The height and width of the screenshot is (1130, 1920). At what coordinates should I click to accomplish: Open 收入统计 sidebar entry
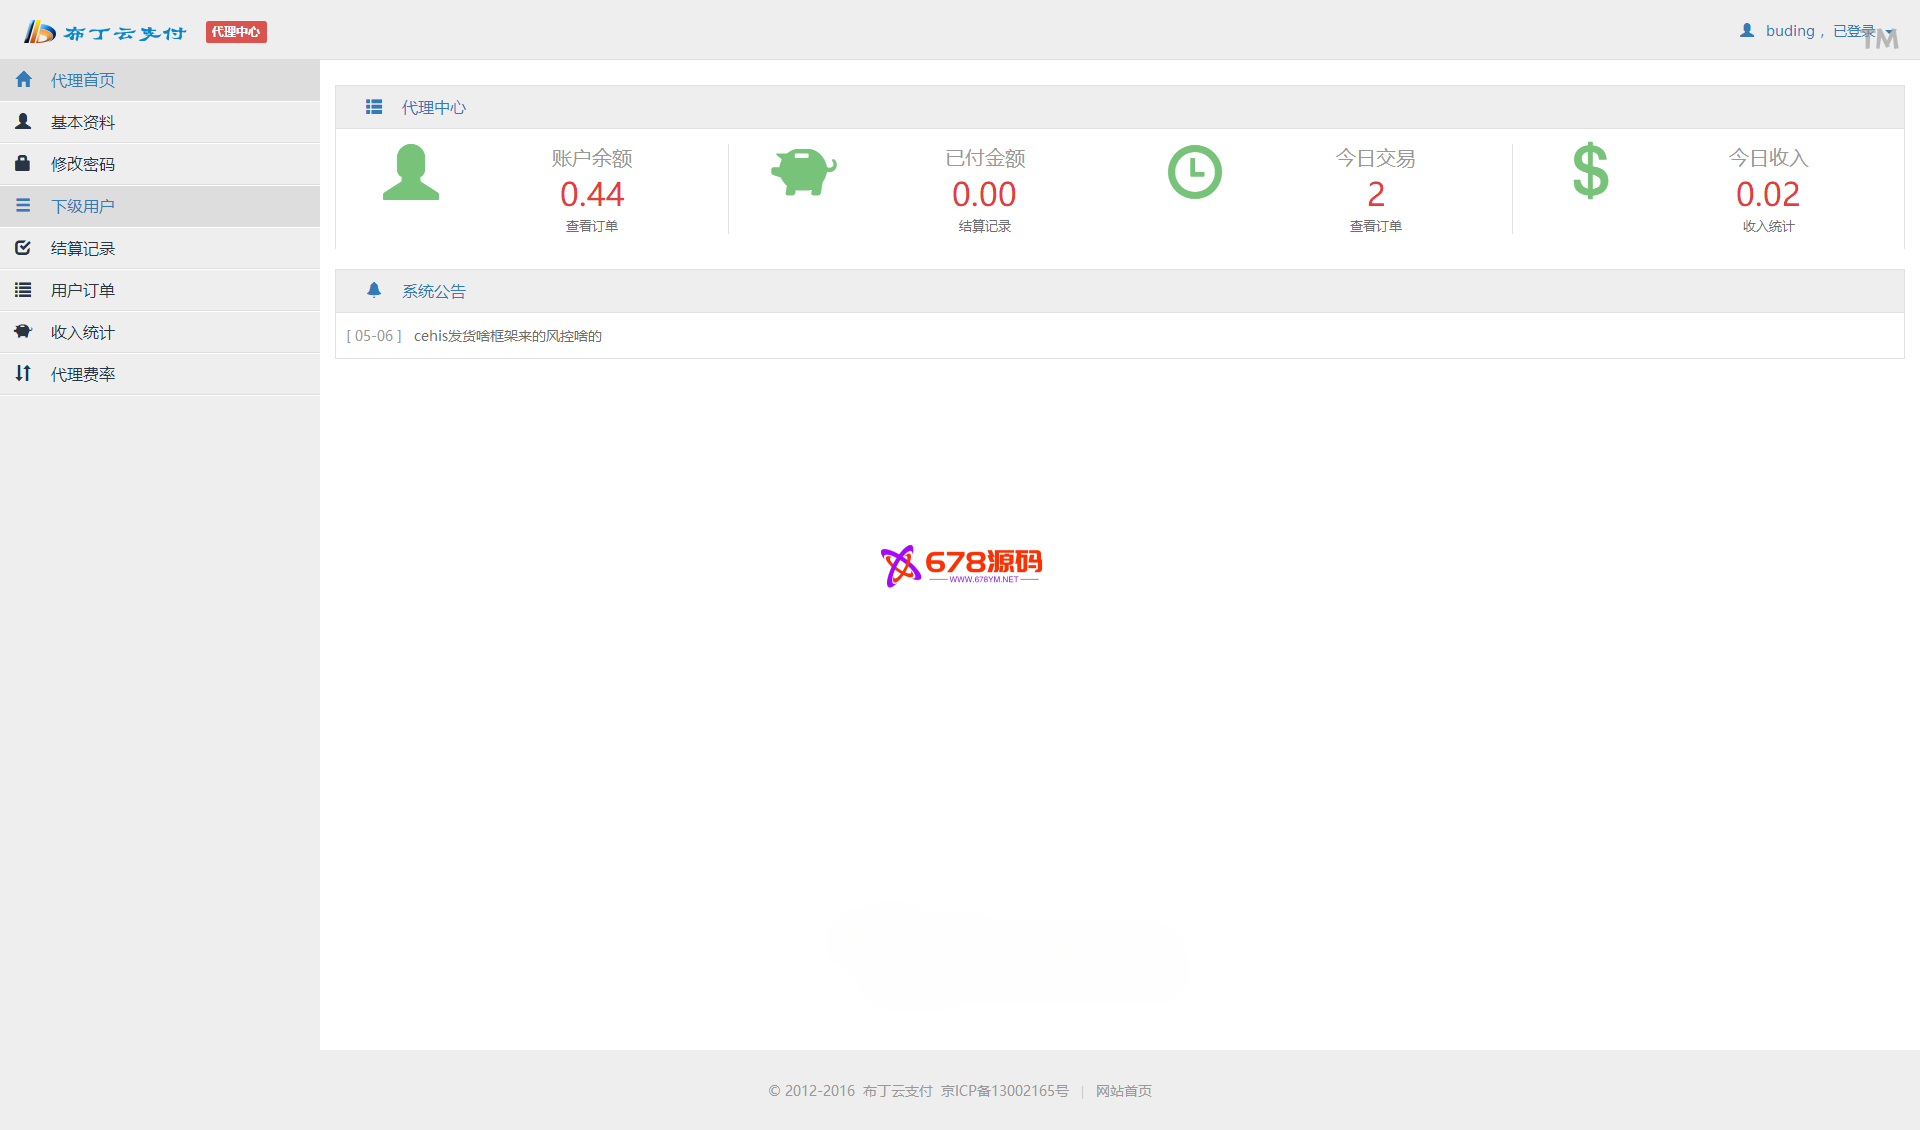(83, 332)
